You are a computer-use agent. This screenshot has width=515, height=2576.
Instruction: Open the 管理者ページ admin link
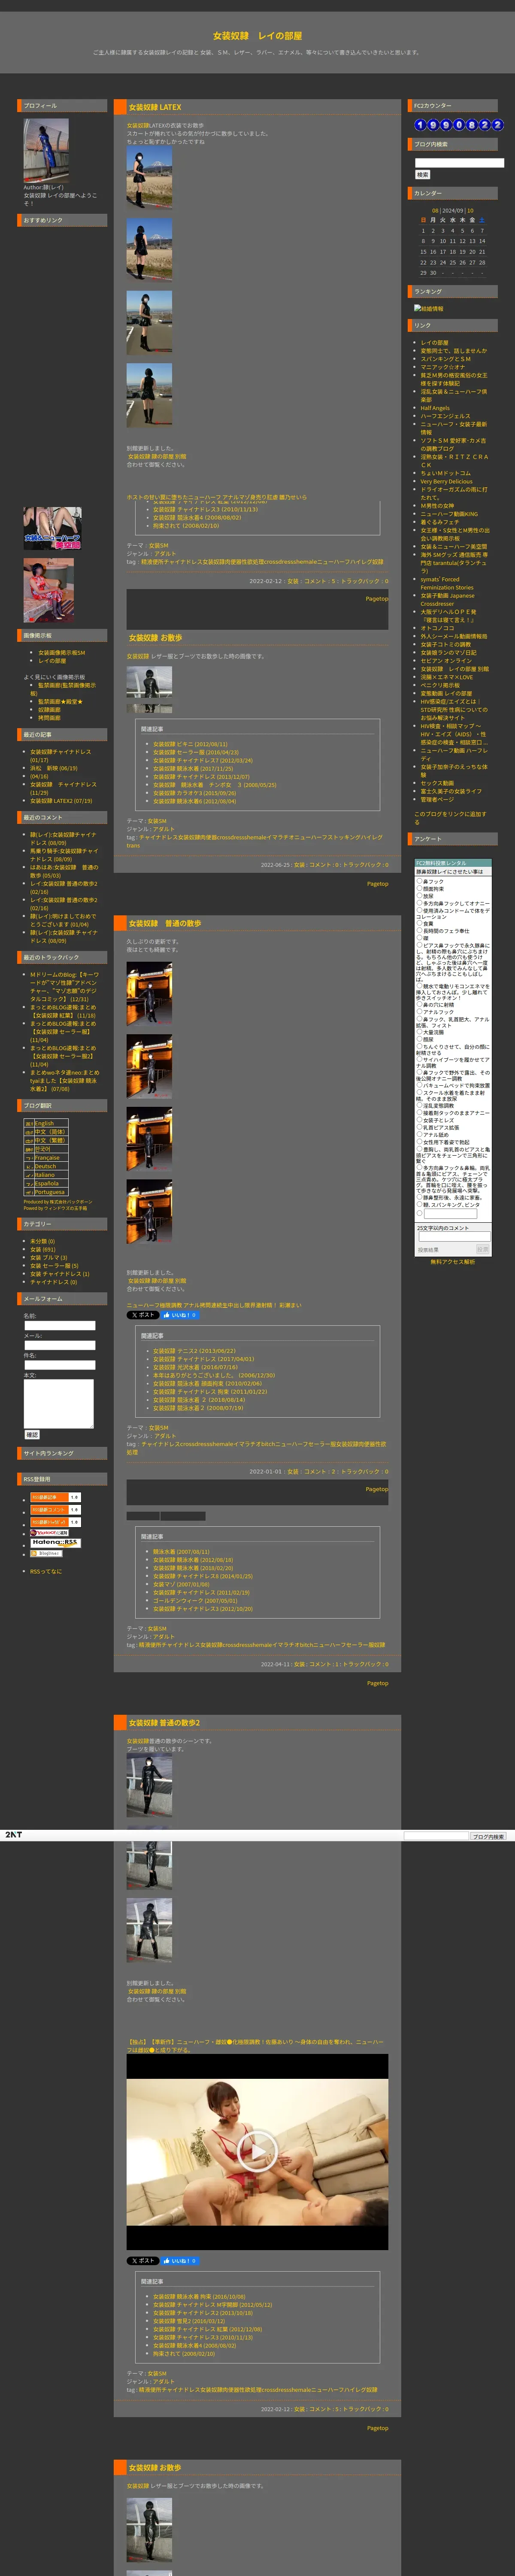coord(436,799)
